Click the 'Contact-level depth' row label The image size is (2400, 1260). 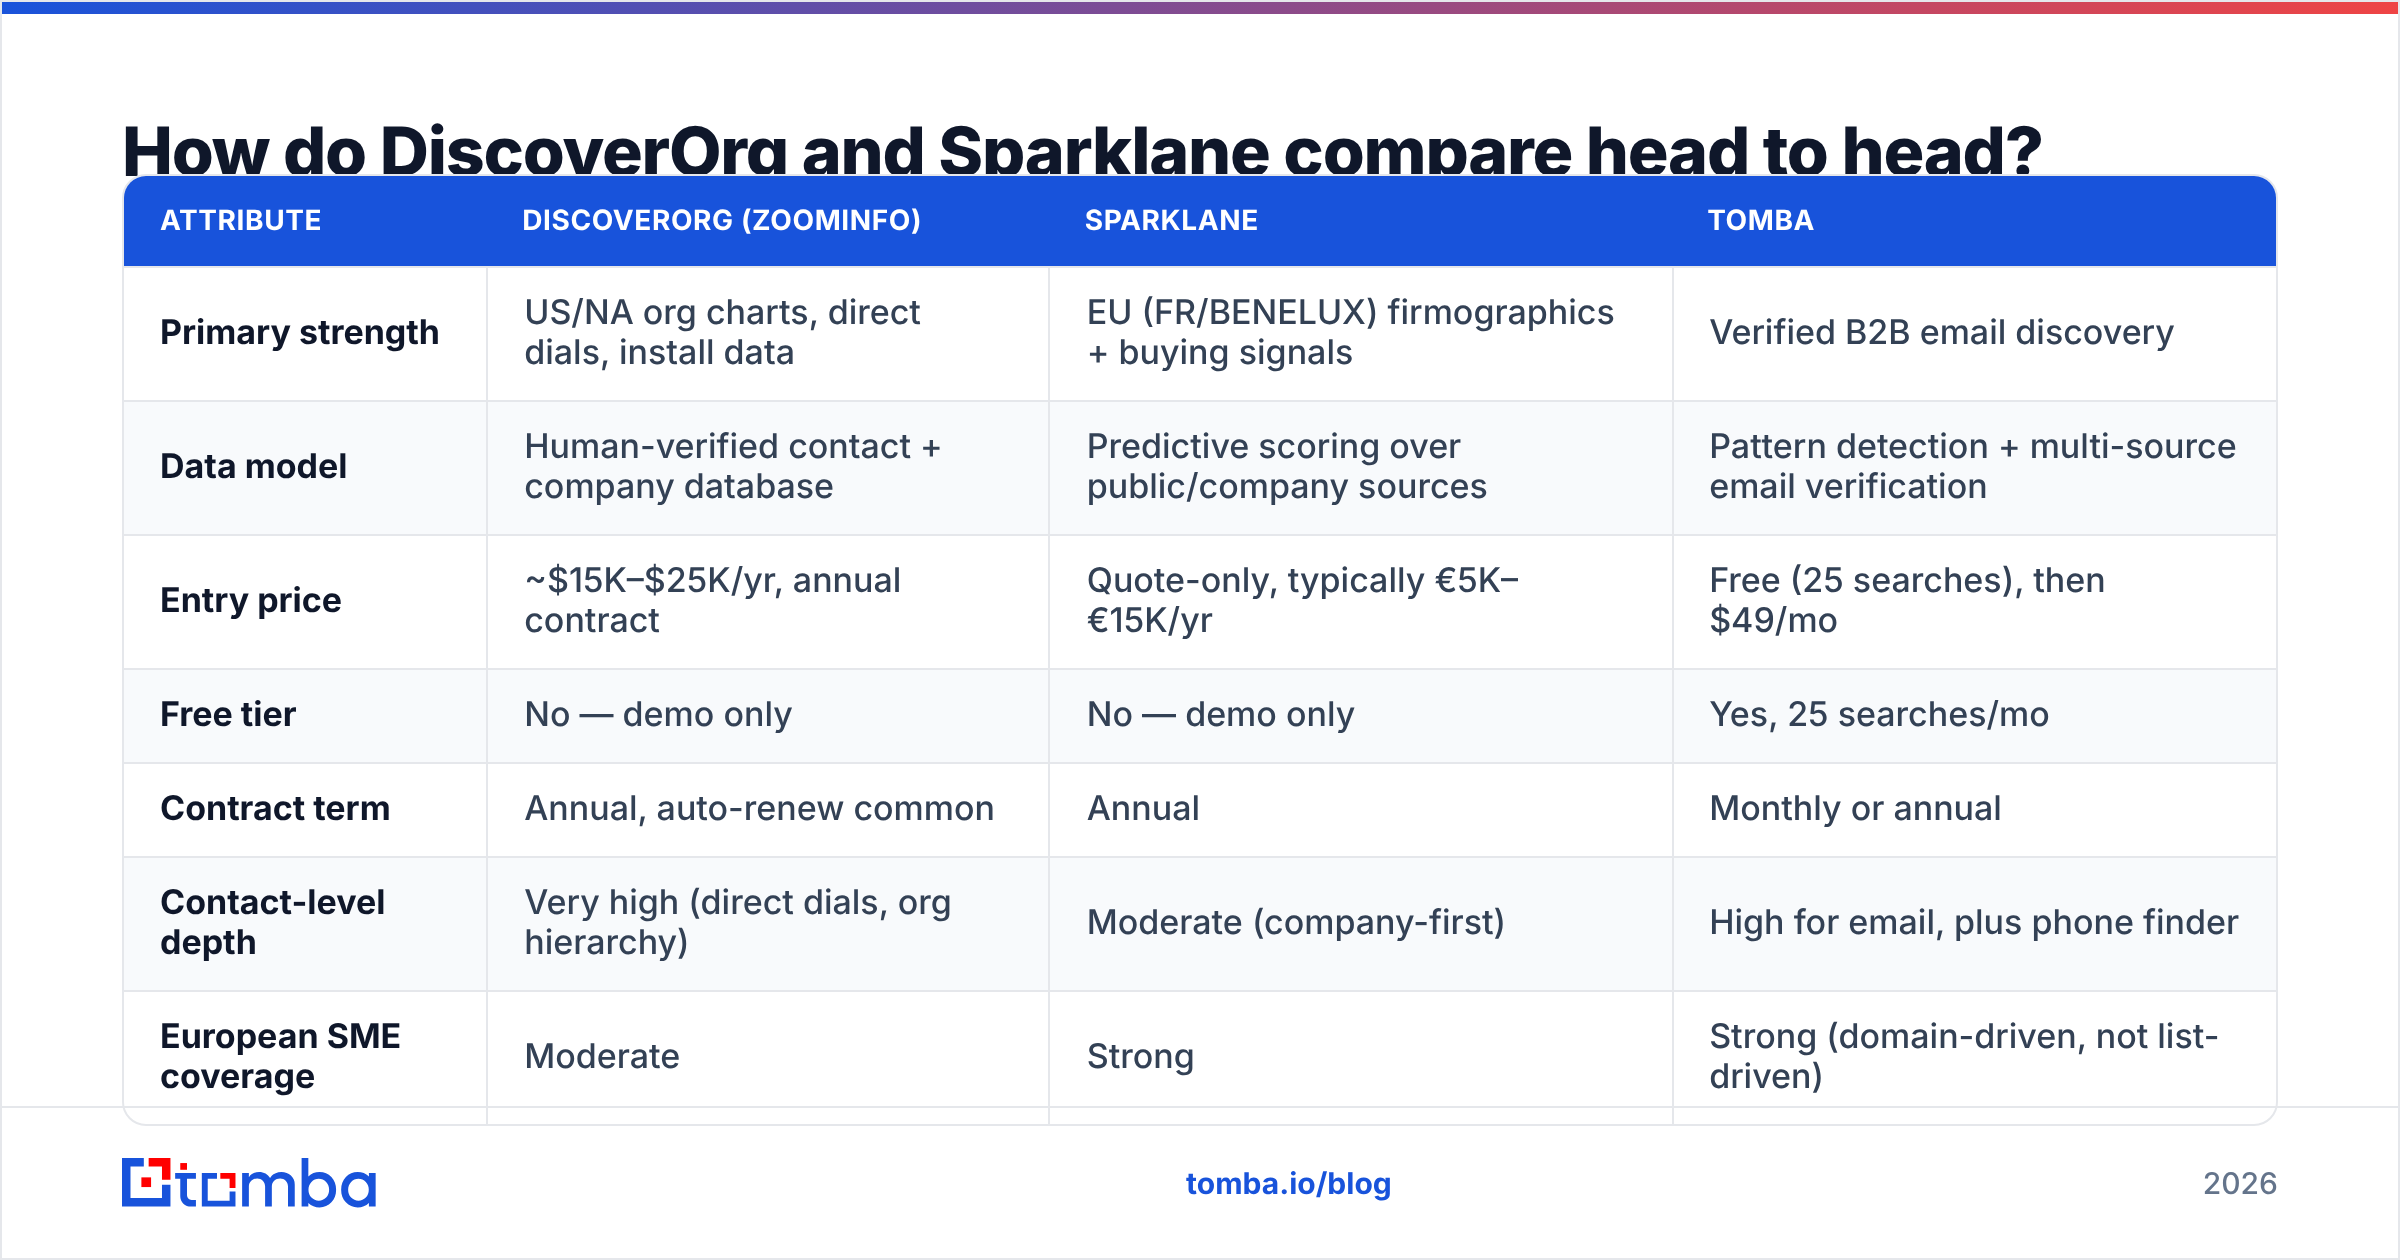272,922
